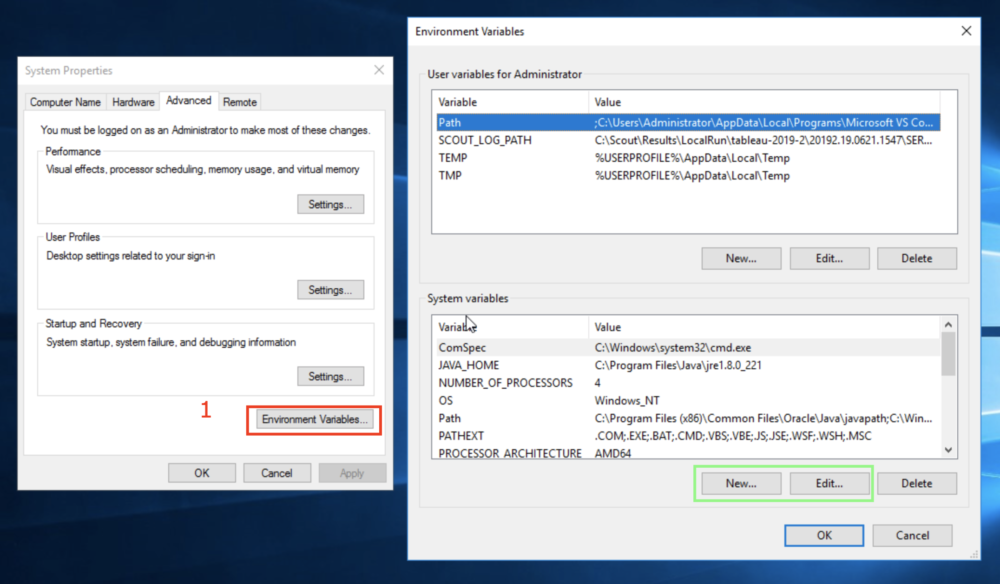Viewport: 1000px width, 584px height.
Task: Close the System Properties window
Action: [379, 70]
